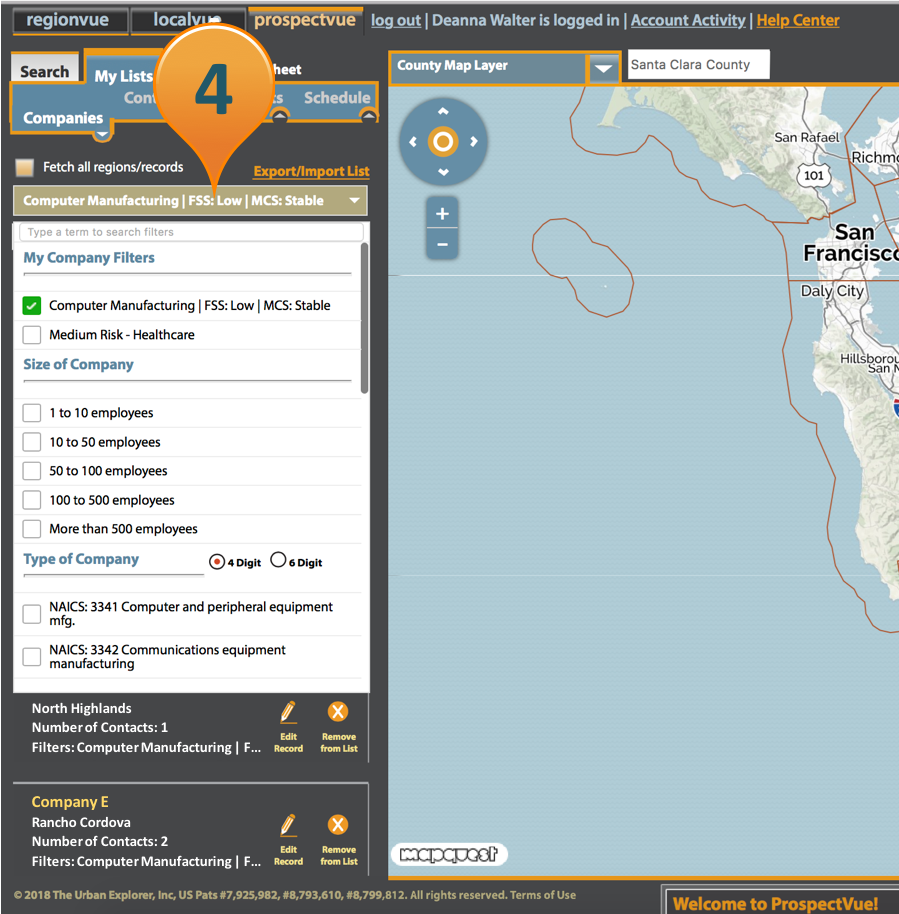Open the Help Center link
The height and width of the screenshot is (914, 899).
point(798,20)
